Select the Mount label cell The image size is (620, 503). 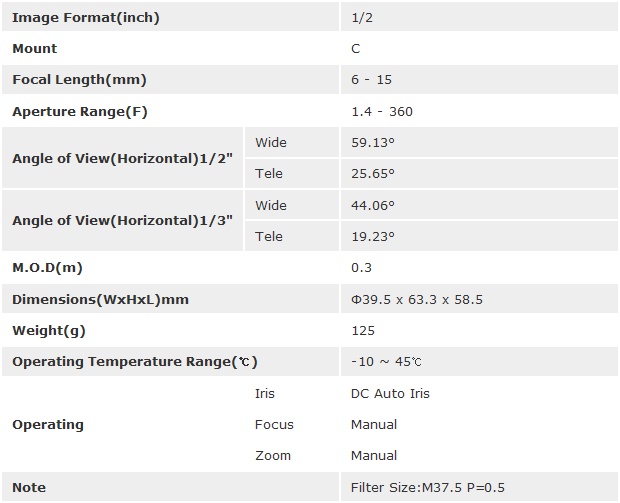pyautogui.click(x=35, y=48)
